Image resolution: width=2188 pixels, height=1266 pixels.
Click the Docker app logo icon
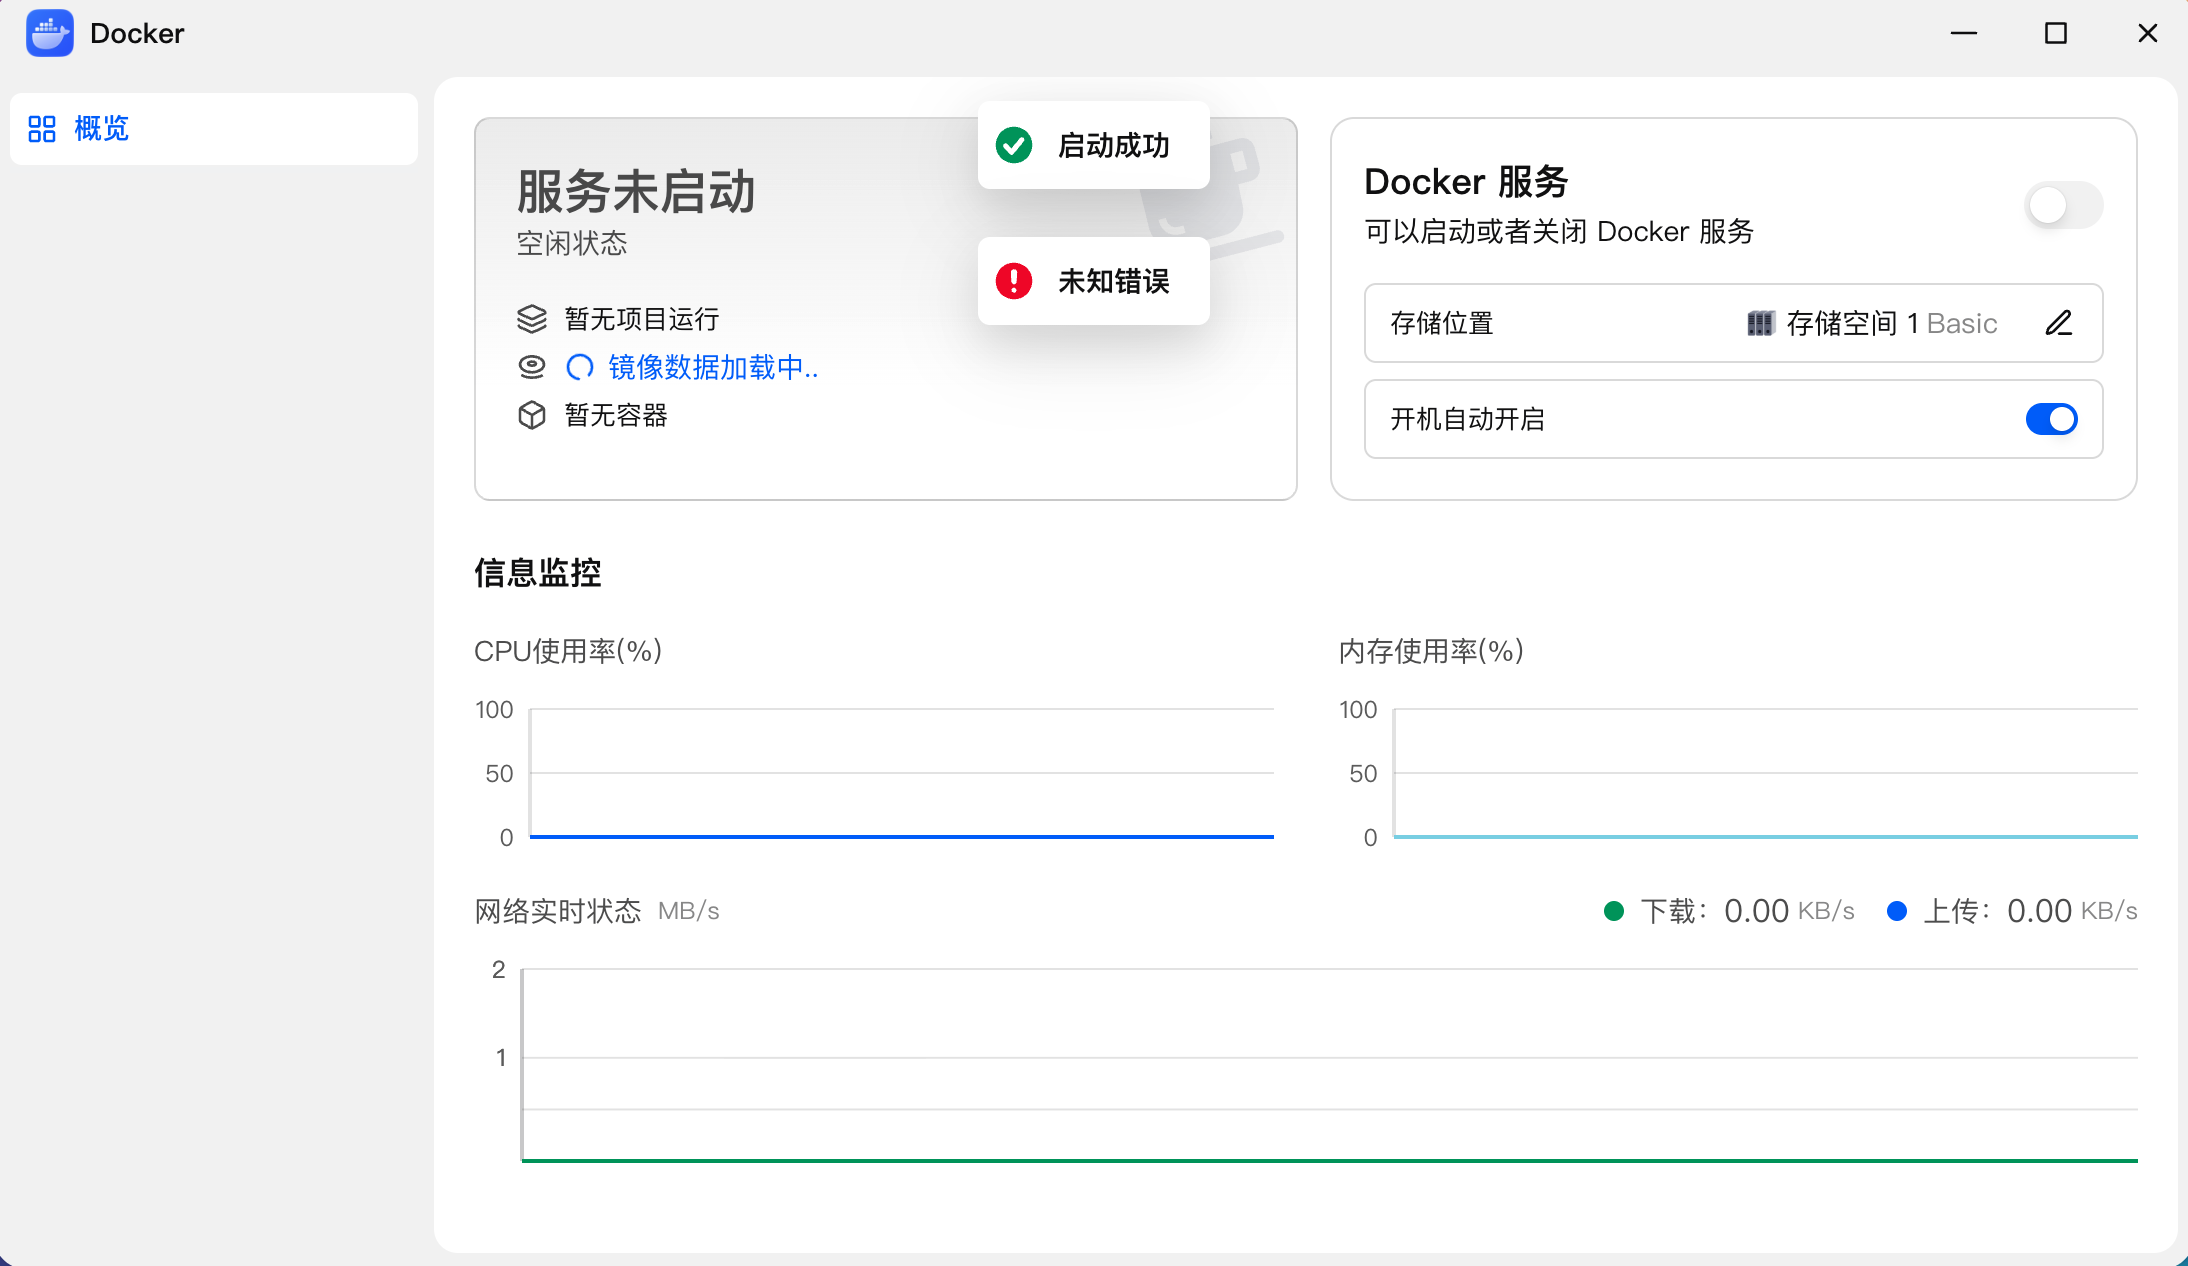50,33
